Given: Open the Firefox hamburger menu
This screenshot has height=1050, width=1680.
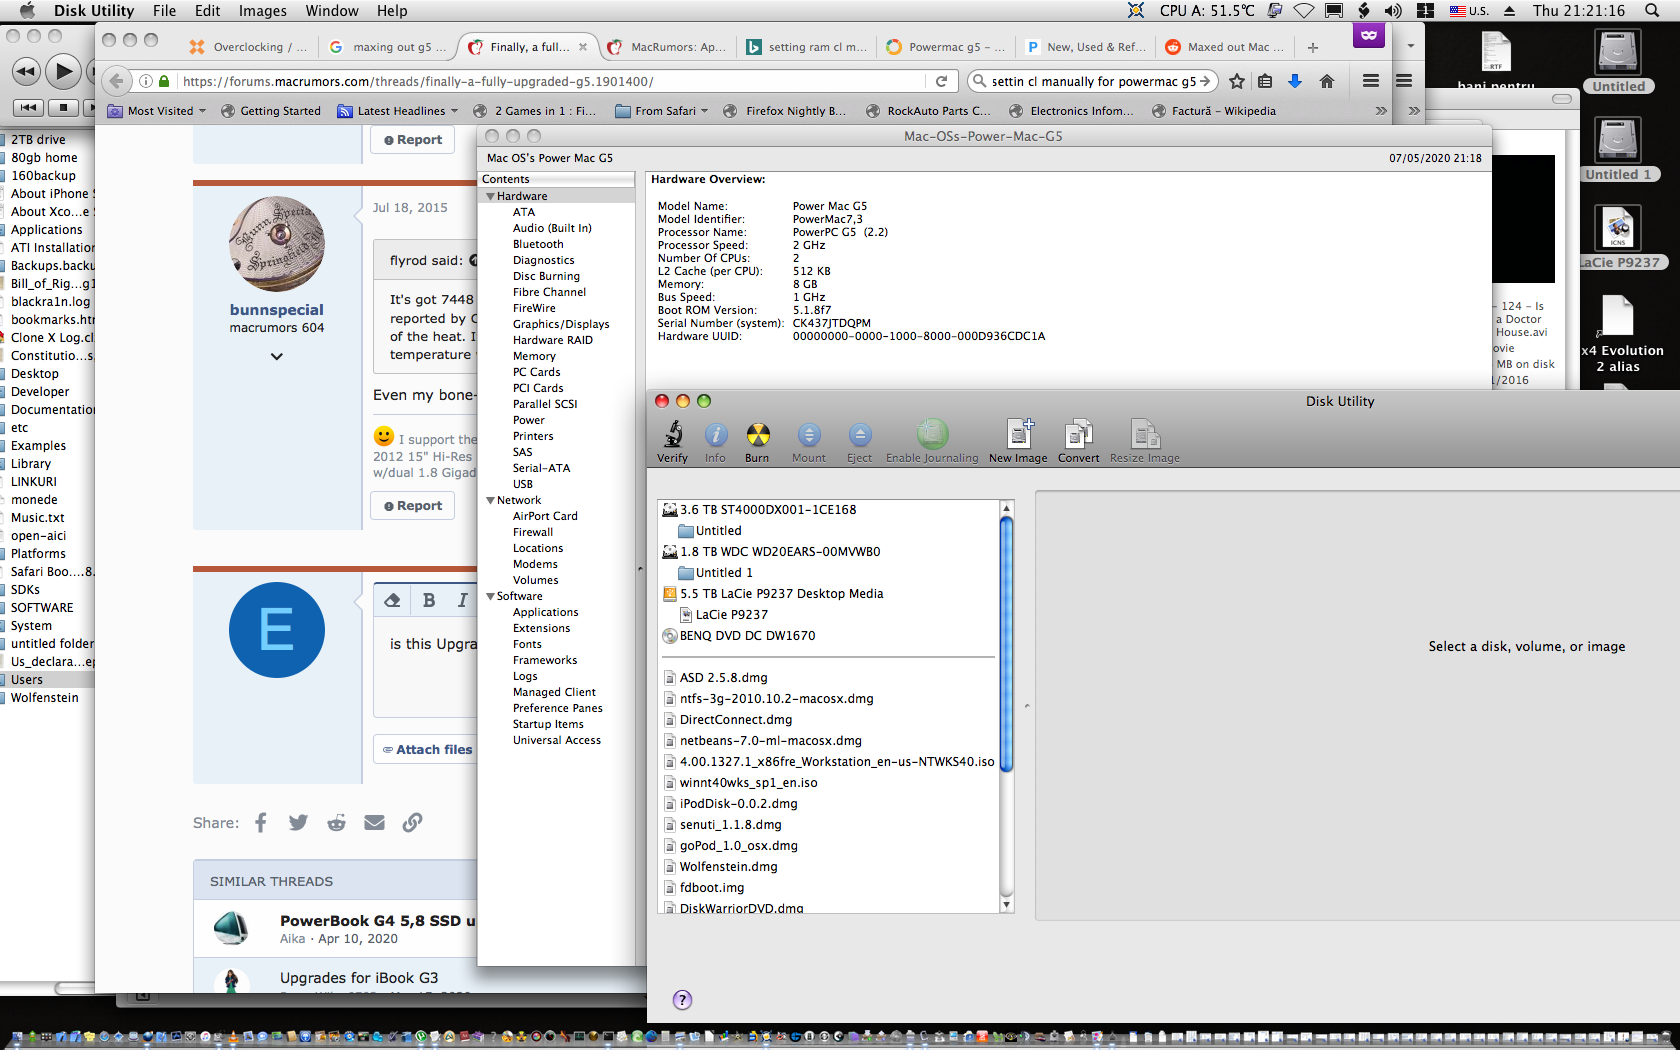Looking at the screenshot, I should pos(1371,81).
